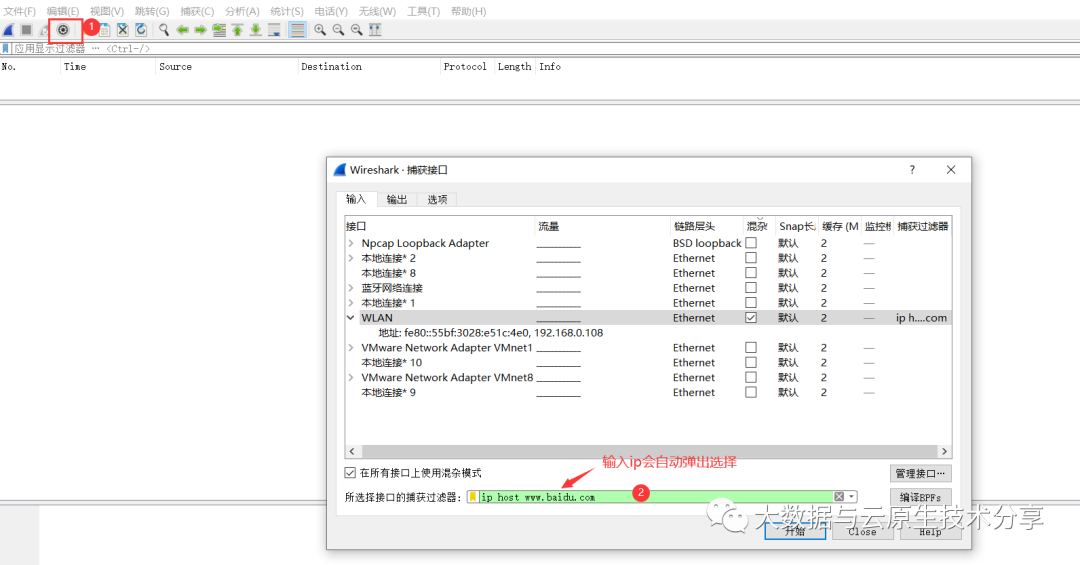Expand VMware Network Adapter VMnet8 row

351,378
